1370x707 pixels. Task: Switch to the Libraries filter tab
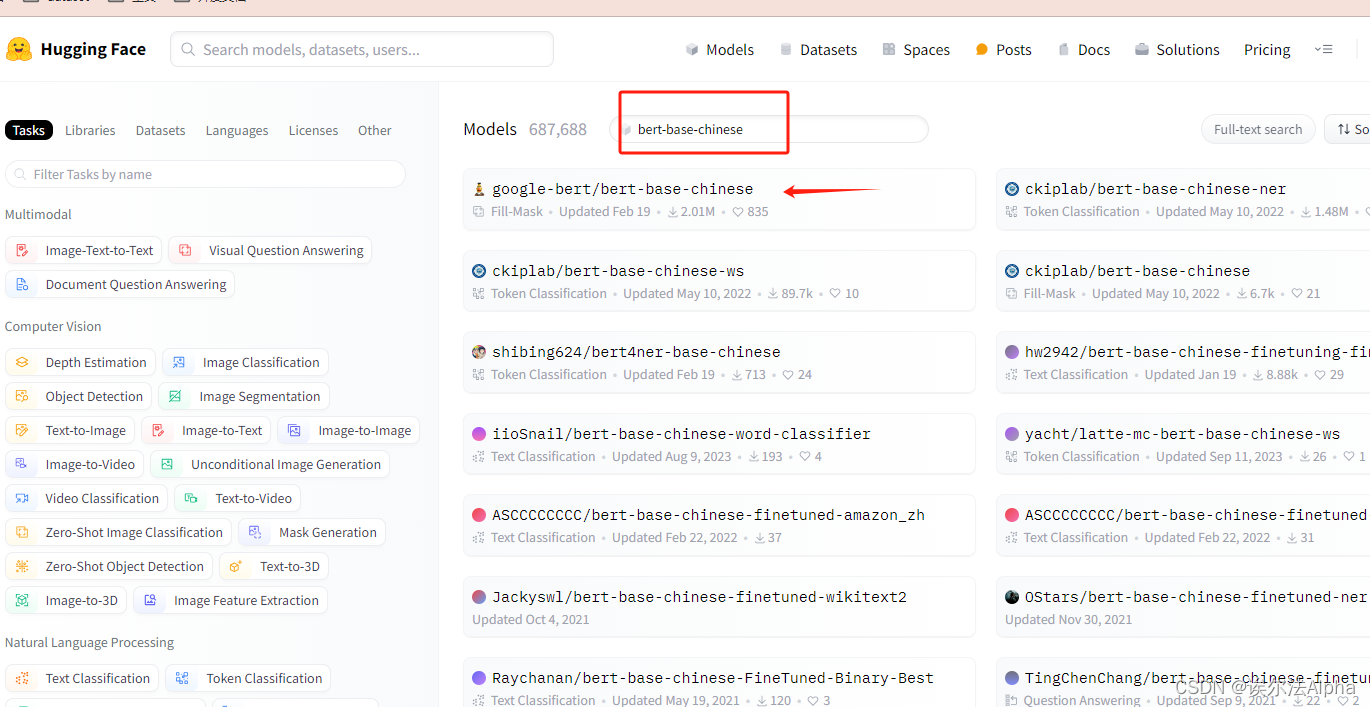click(90, 130)
